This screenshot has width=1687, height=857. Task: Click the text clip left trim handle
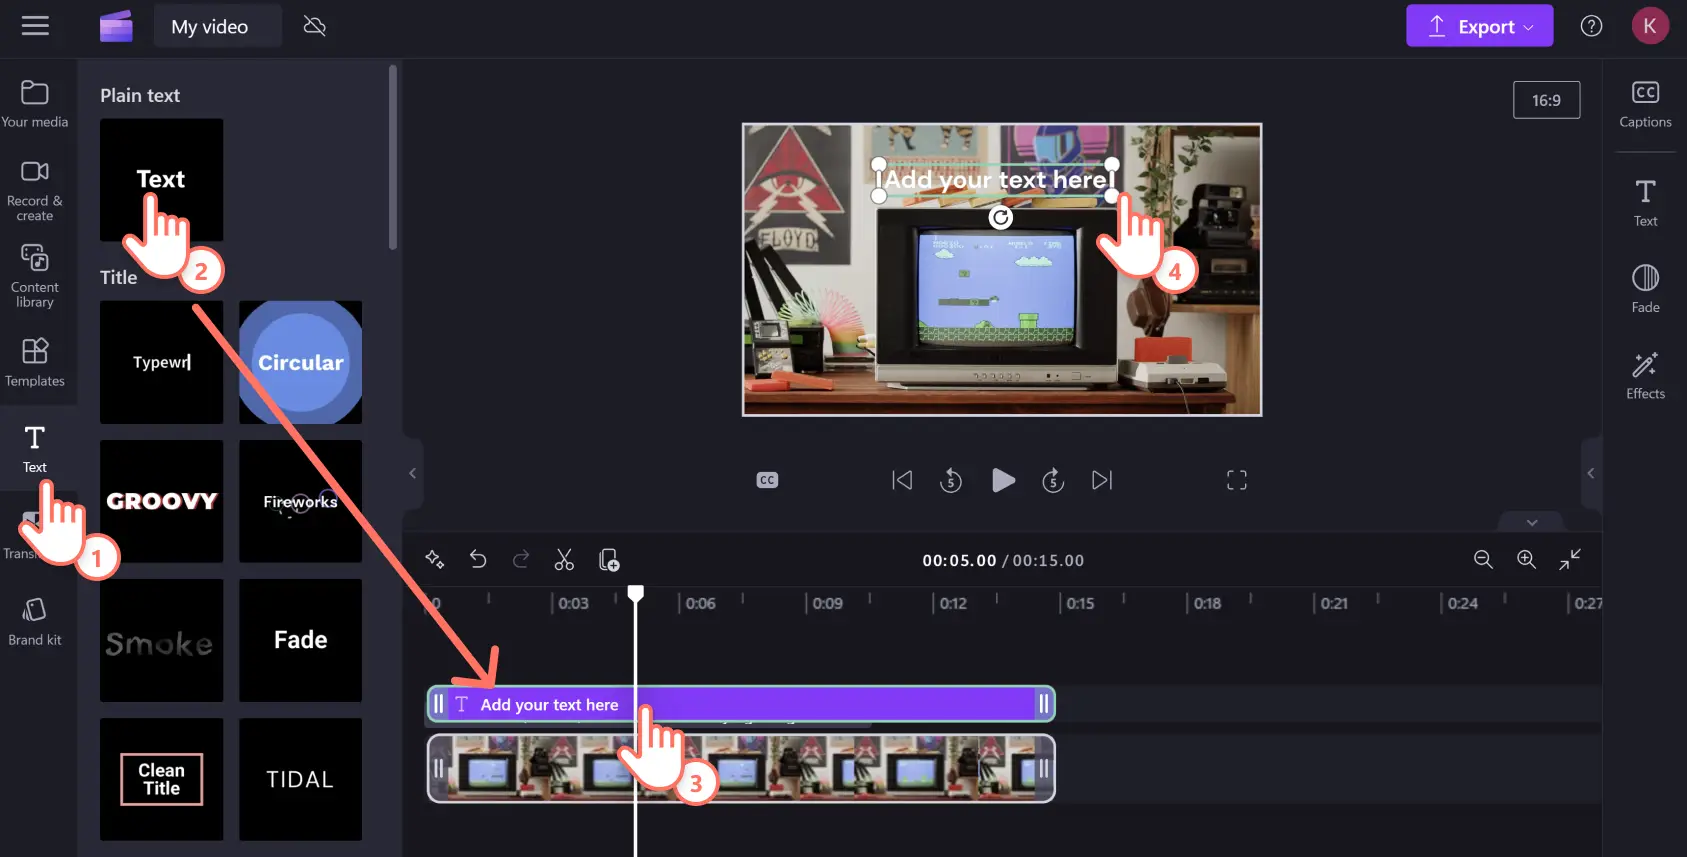point(438,704)
